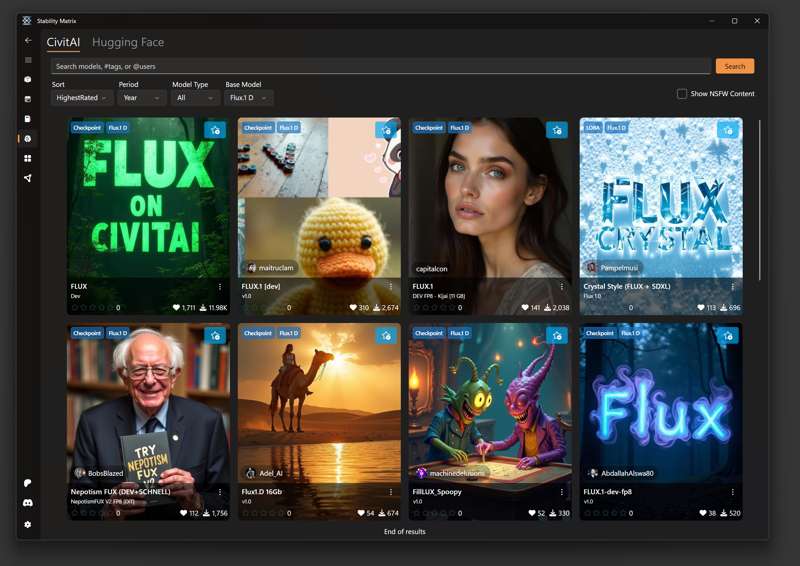The width and height of the screenshot is (800, 566).
Task: Open the Base Model dropdown showing Flux.1 D
Action: pyautogui.click(x=249, y=98)
